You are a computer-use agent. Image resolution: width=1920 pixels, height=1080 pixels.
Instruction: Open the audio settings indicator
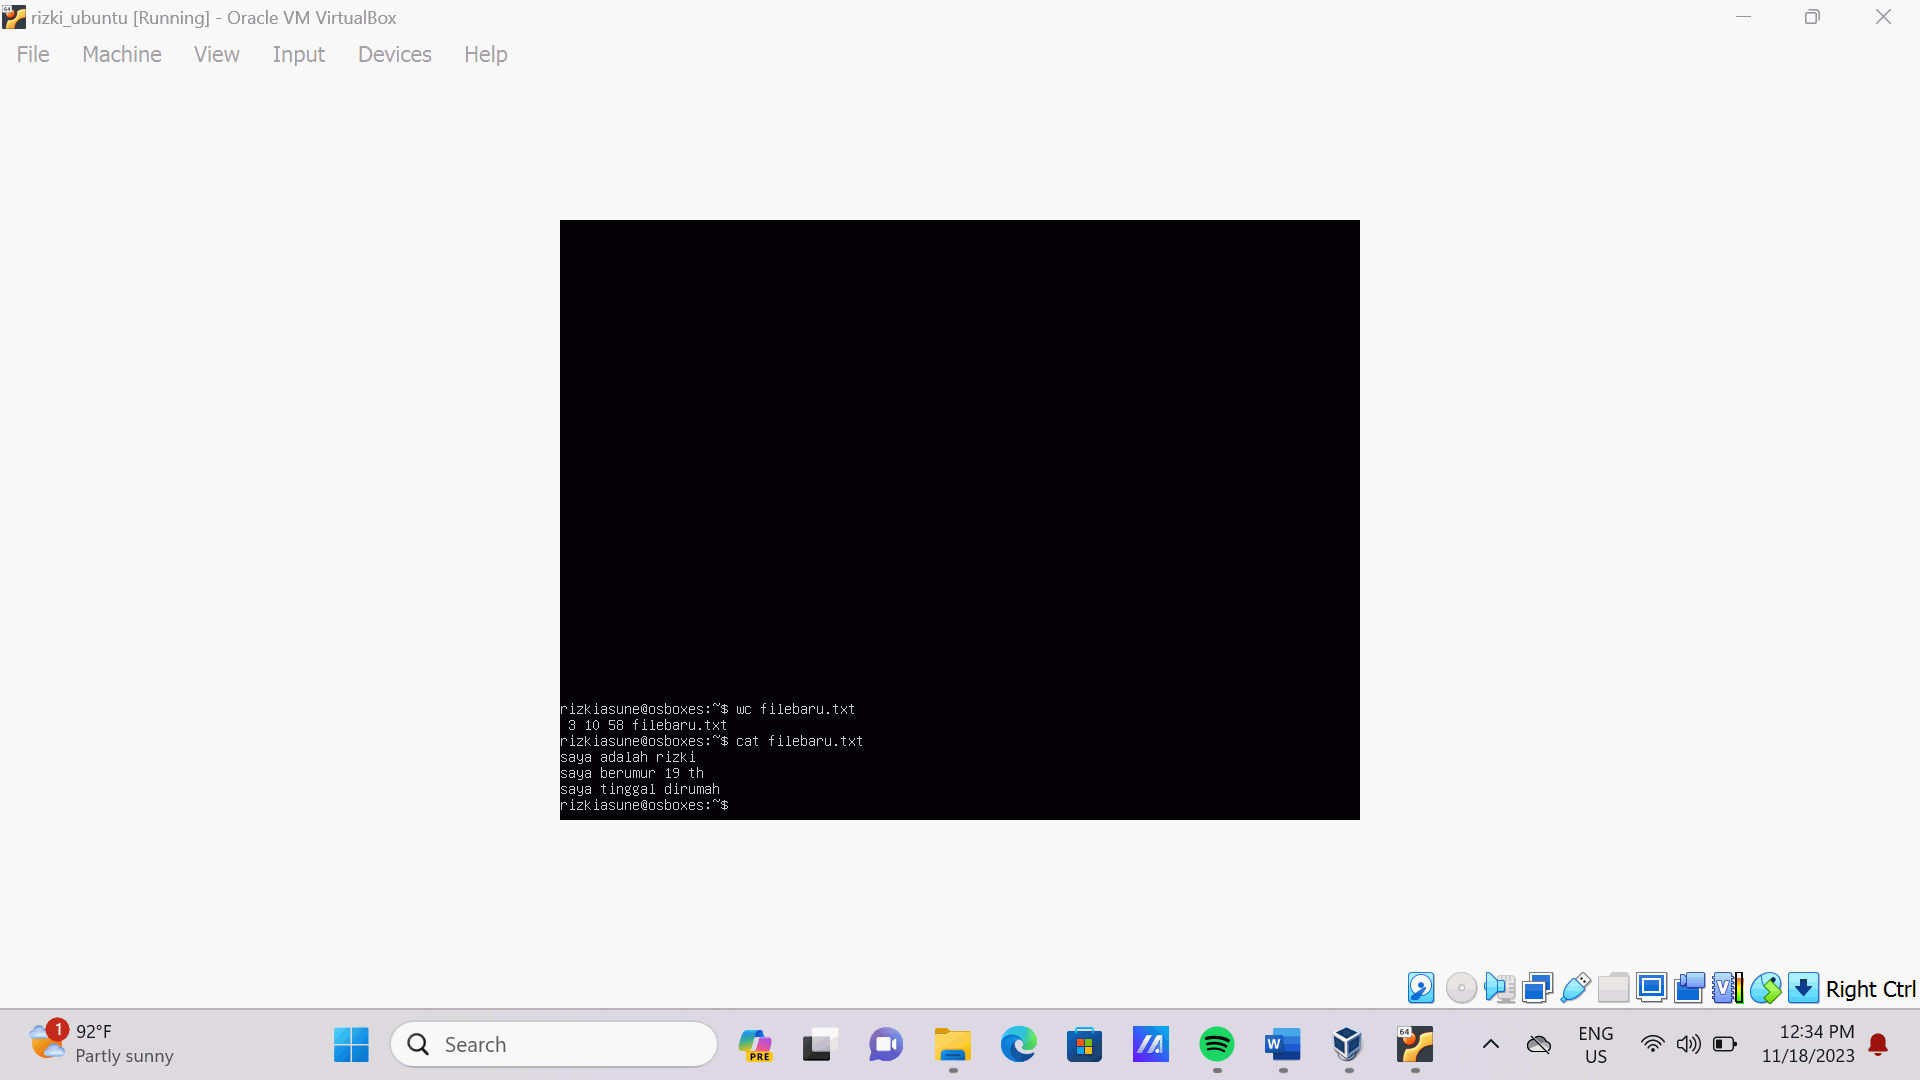point(1499,988)
